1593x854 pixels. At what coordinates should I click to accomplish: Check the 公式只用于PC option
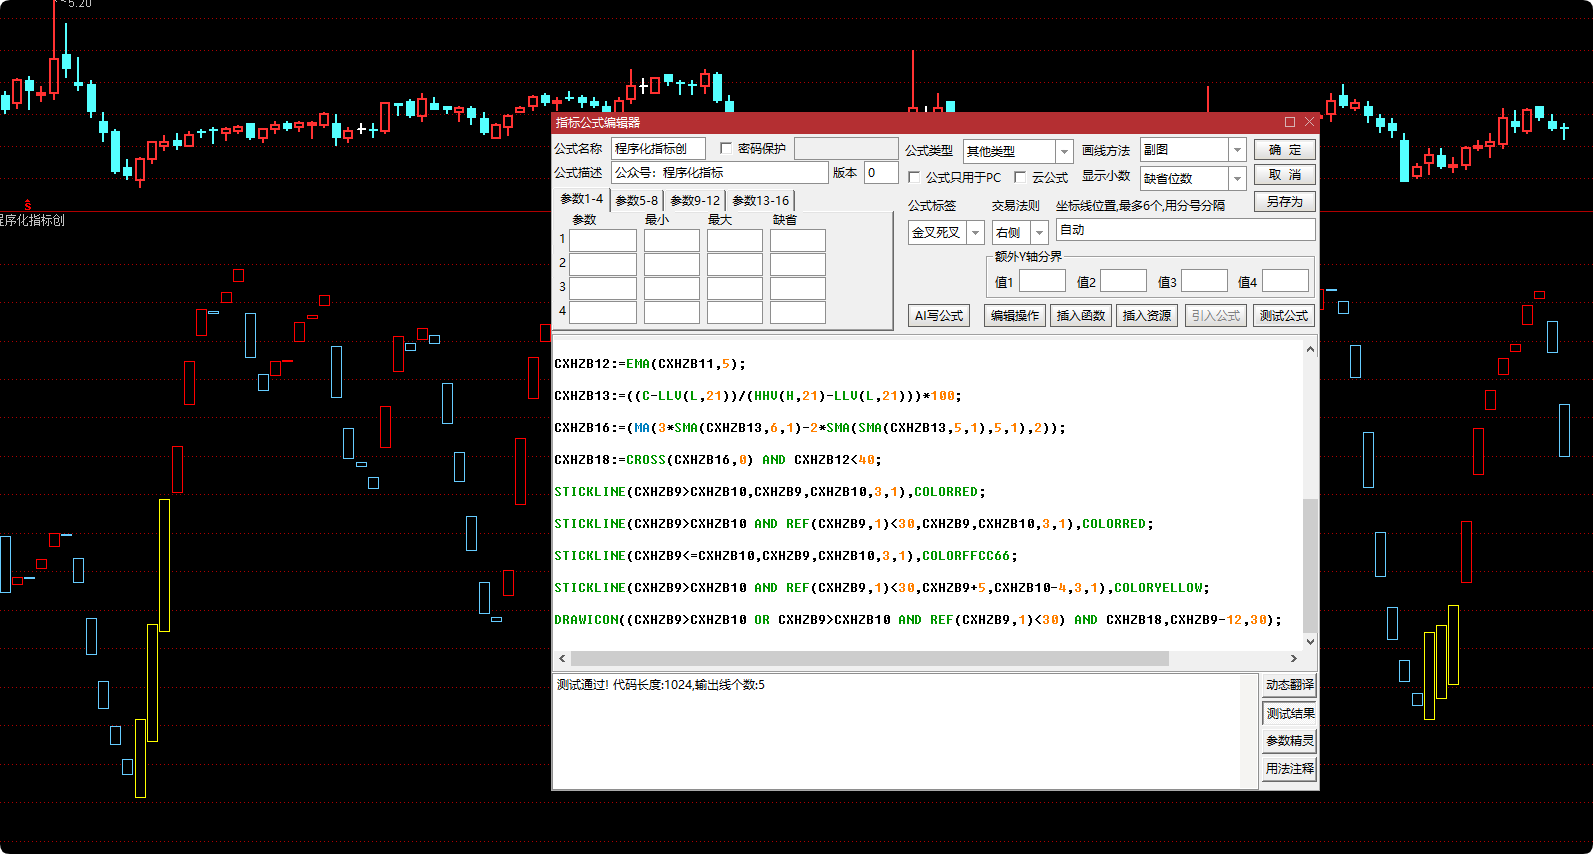tap(914, 177)
